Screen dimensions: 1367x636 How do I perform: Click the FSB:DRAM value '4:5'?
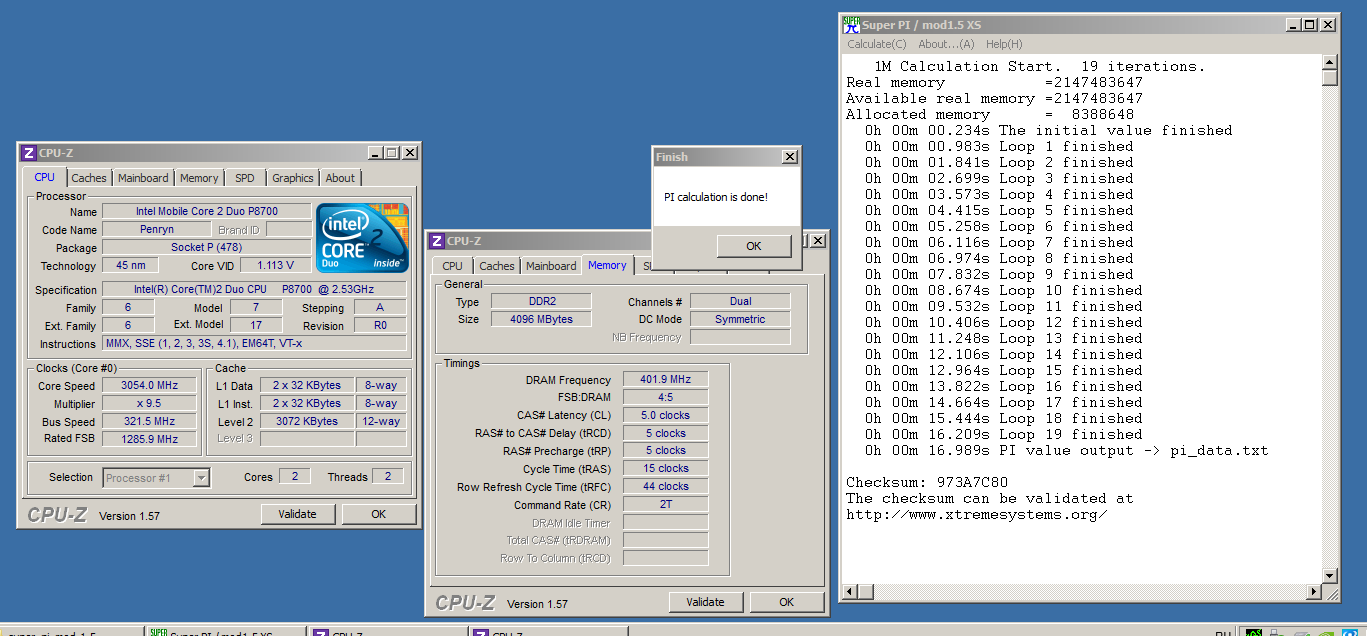665,397
